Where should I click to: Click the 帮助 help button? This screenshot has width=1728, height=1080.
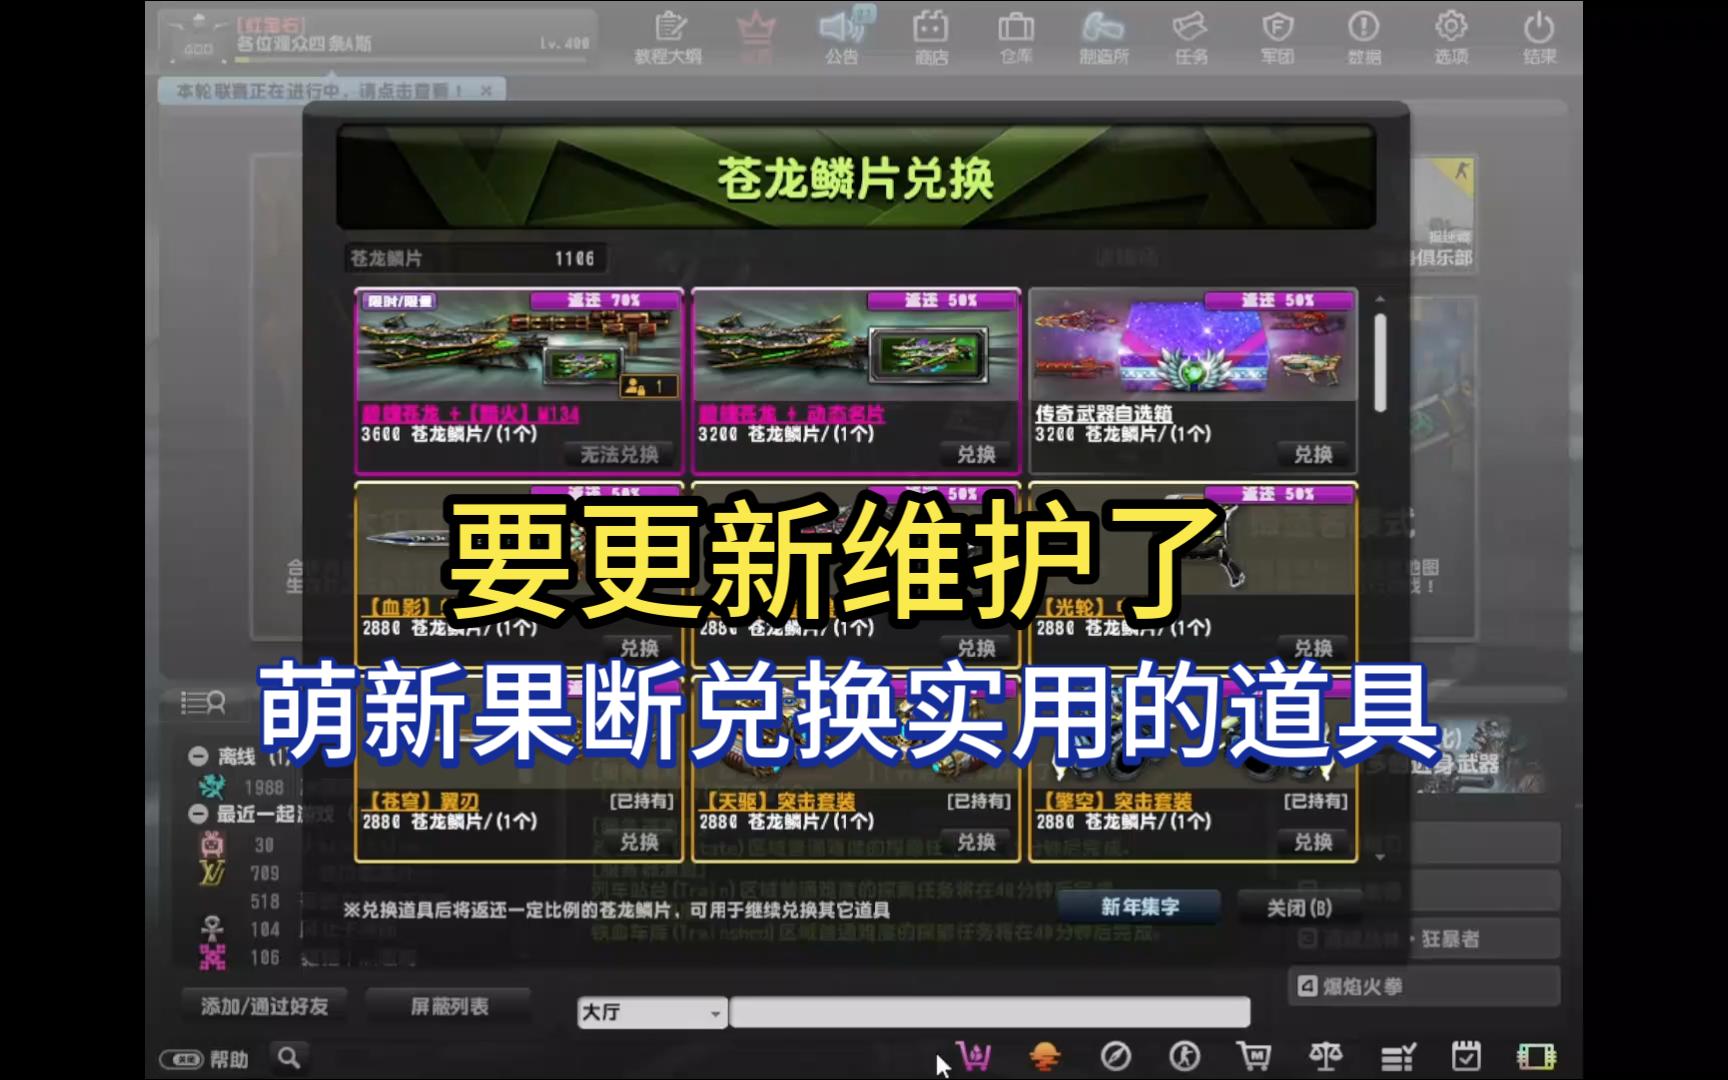pos(206,1058)
